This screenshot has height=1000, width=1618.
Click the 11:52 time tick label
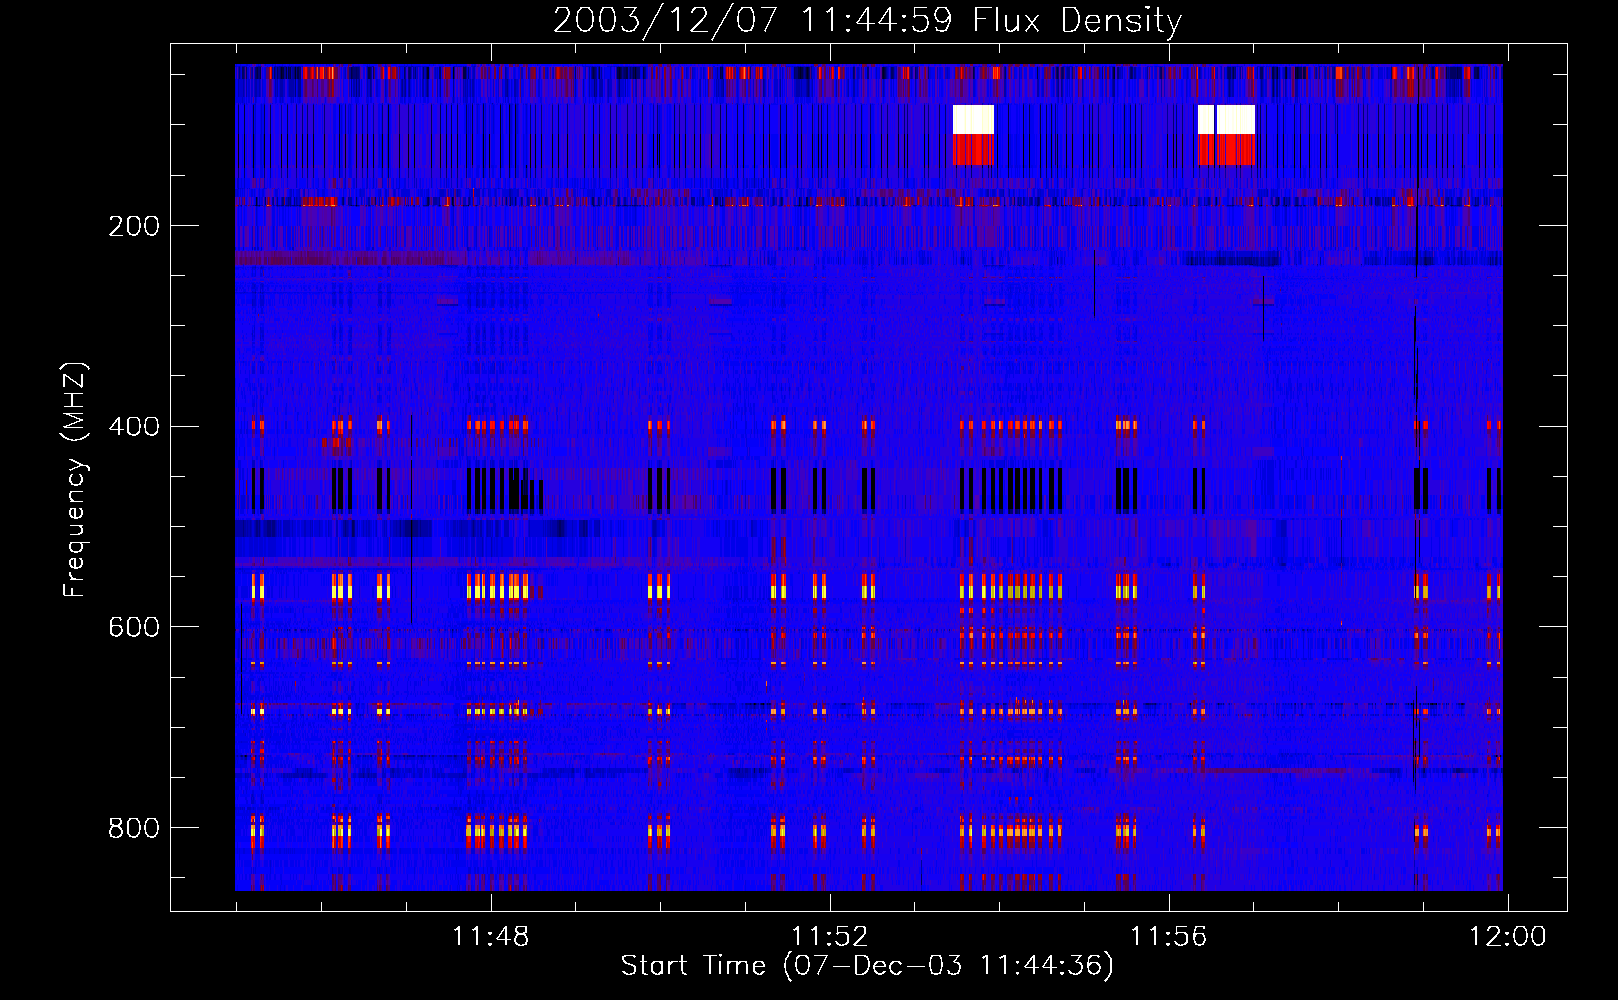pos(829,937)
